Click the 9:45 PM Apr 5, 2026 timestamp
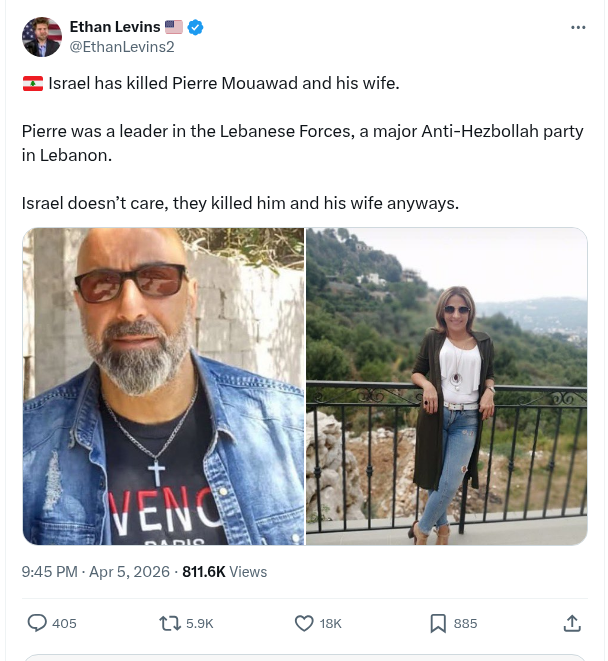This screenshot has width=608, height=661. (x=96, y=572)
